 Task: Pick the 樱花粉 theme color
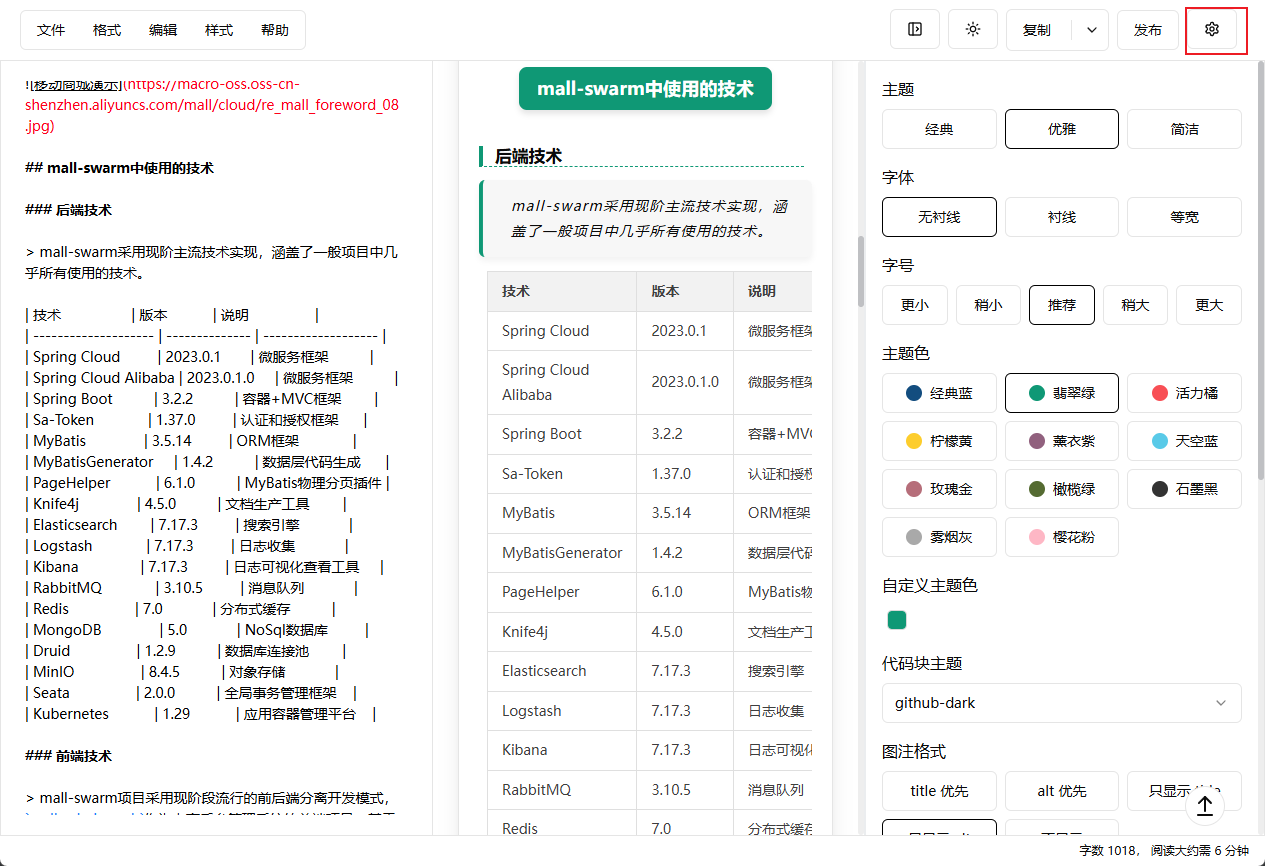coord(1062,537)
